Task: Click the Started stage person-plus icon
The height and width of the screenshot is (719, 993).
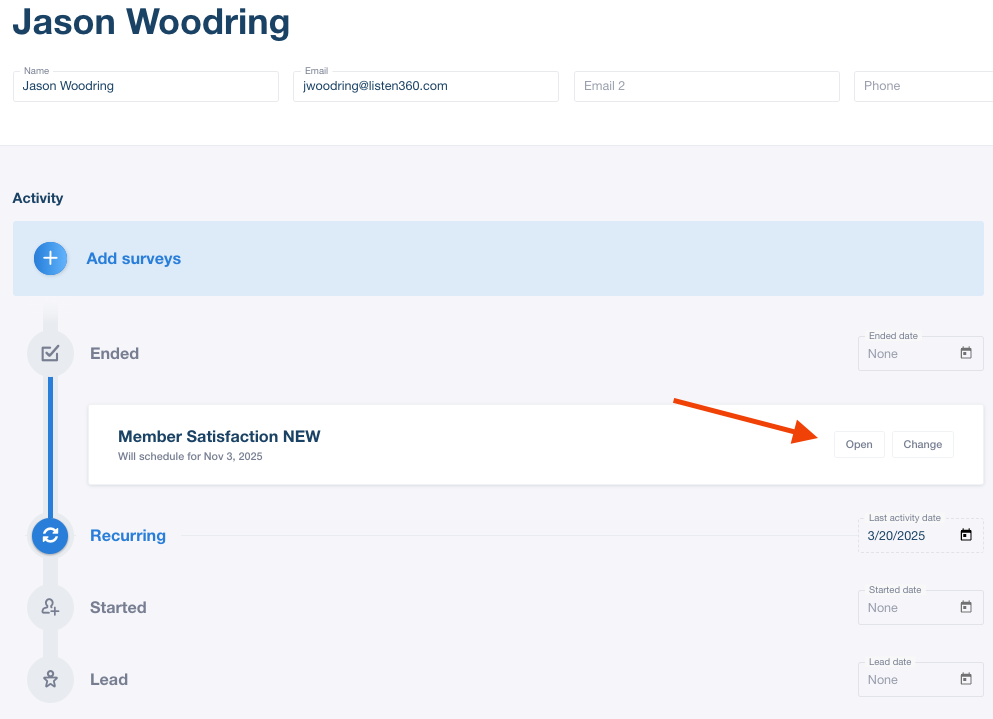Action: 50,607
